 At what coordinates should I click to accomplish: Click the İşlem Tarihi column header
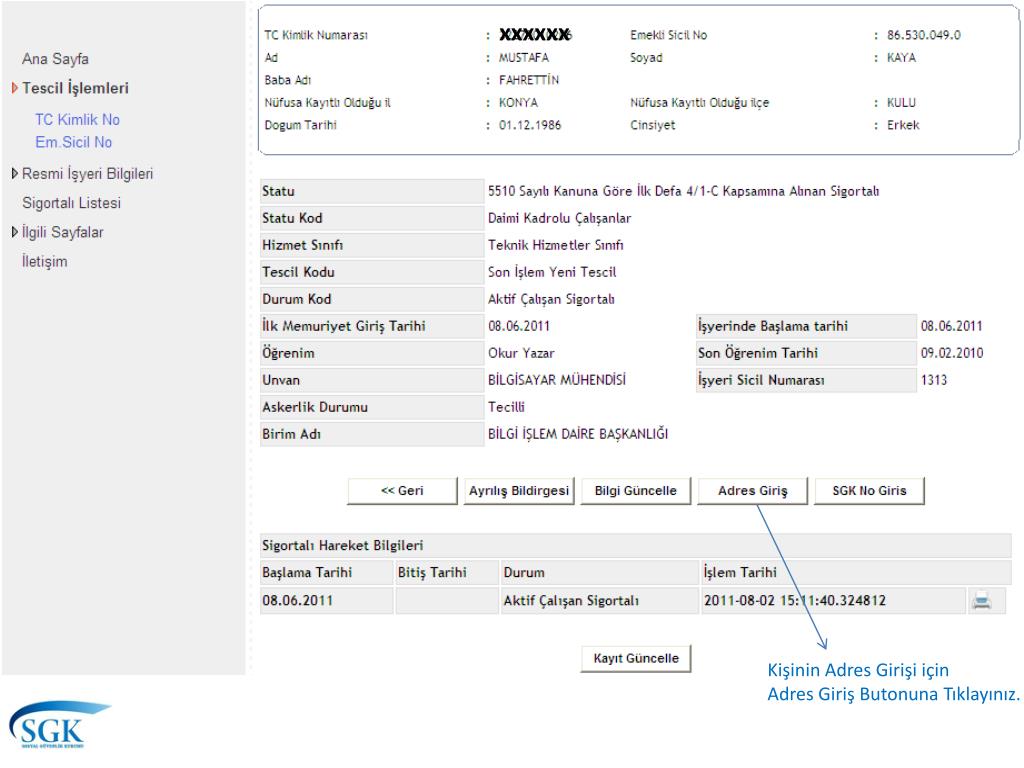tap(856, 572)
